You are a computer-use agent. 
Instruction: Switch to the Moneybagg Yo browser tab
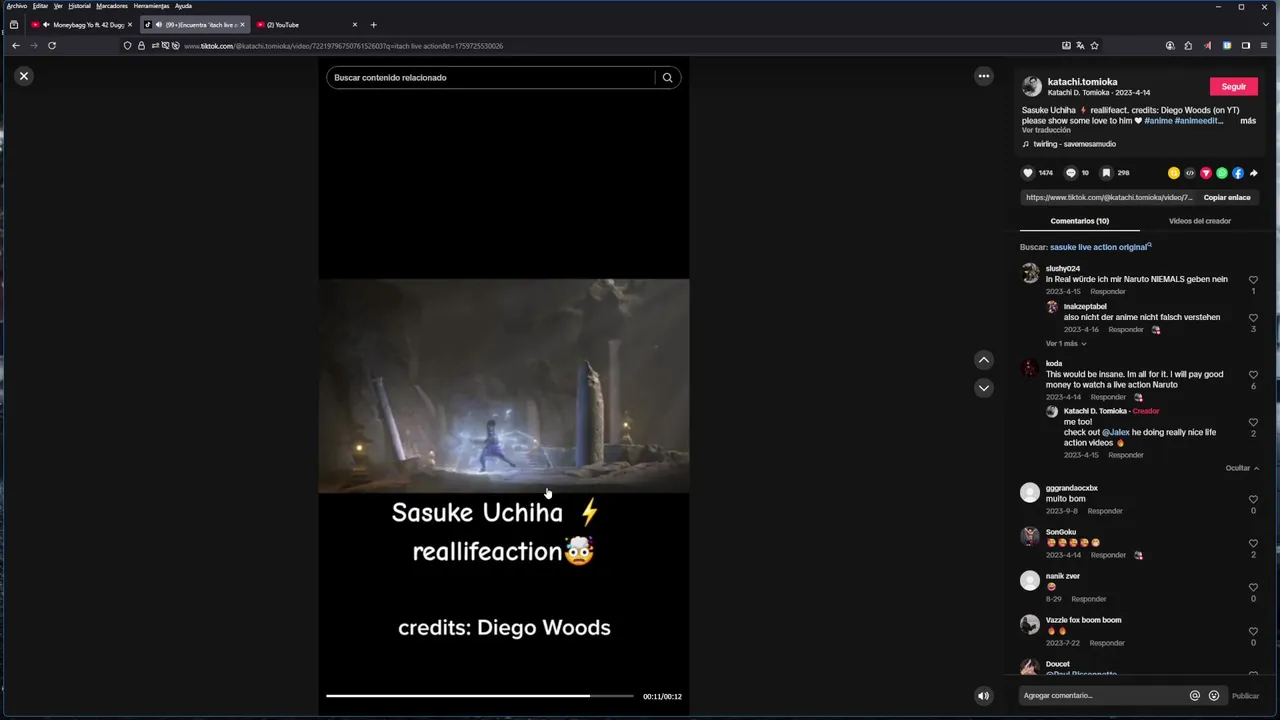[82, 25]
